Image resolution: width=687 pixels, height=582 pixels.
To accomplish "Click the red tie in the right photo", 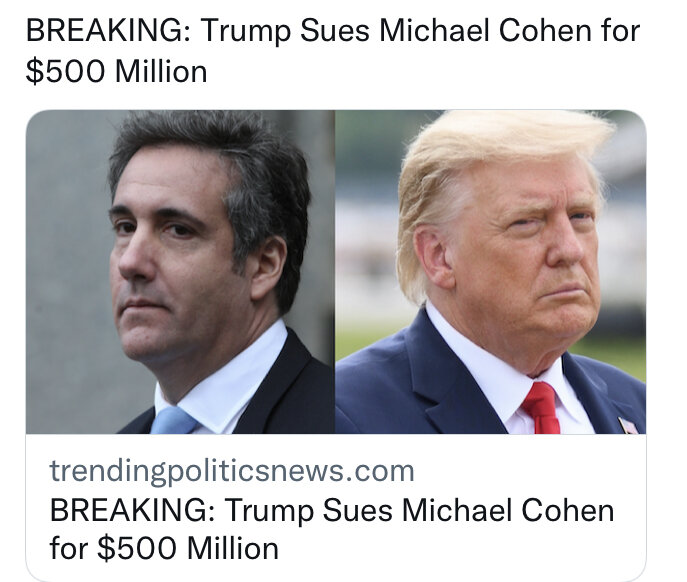I will tap(542, 408).
